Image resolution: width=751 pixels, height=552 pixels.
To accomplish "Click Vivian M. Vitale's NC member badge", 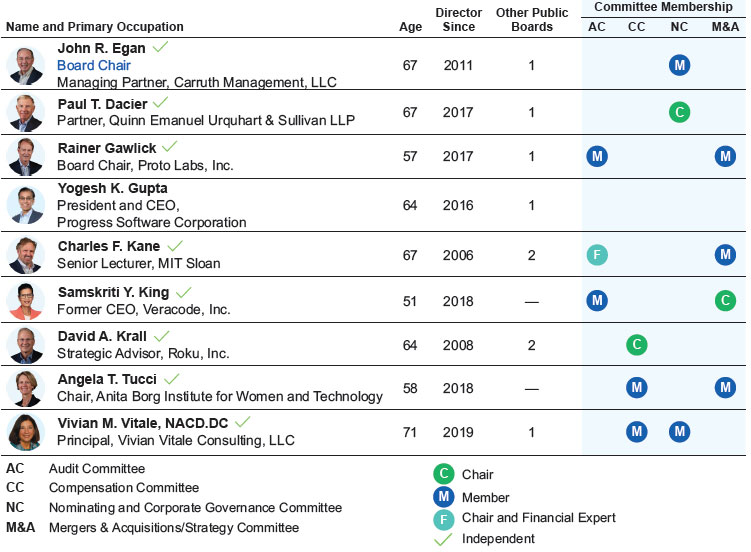I will click(x=679, y=432).
